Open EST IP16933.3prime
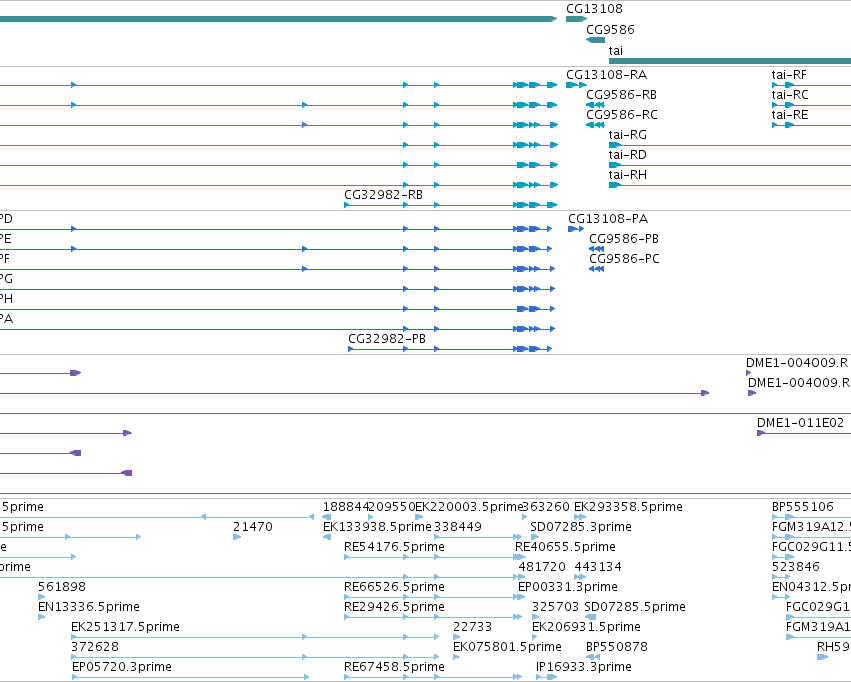The width and height of the screenshot is (851, 682). 584,667
